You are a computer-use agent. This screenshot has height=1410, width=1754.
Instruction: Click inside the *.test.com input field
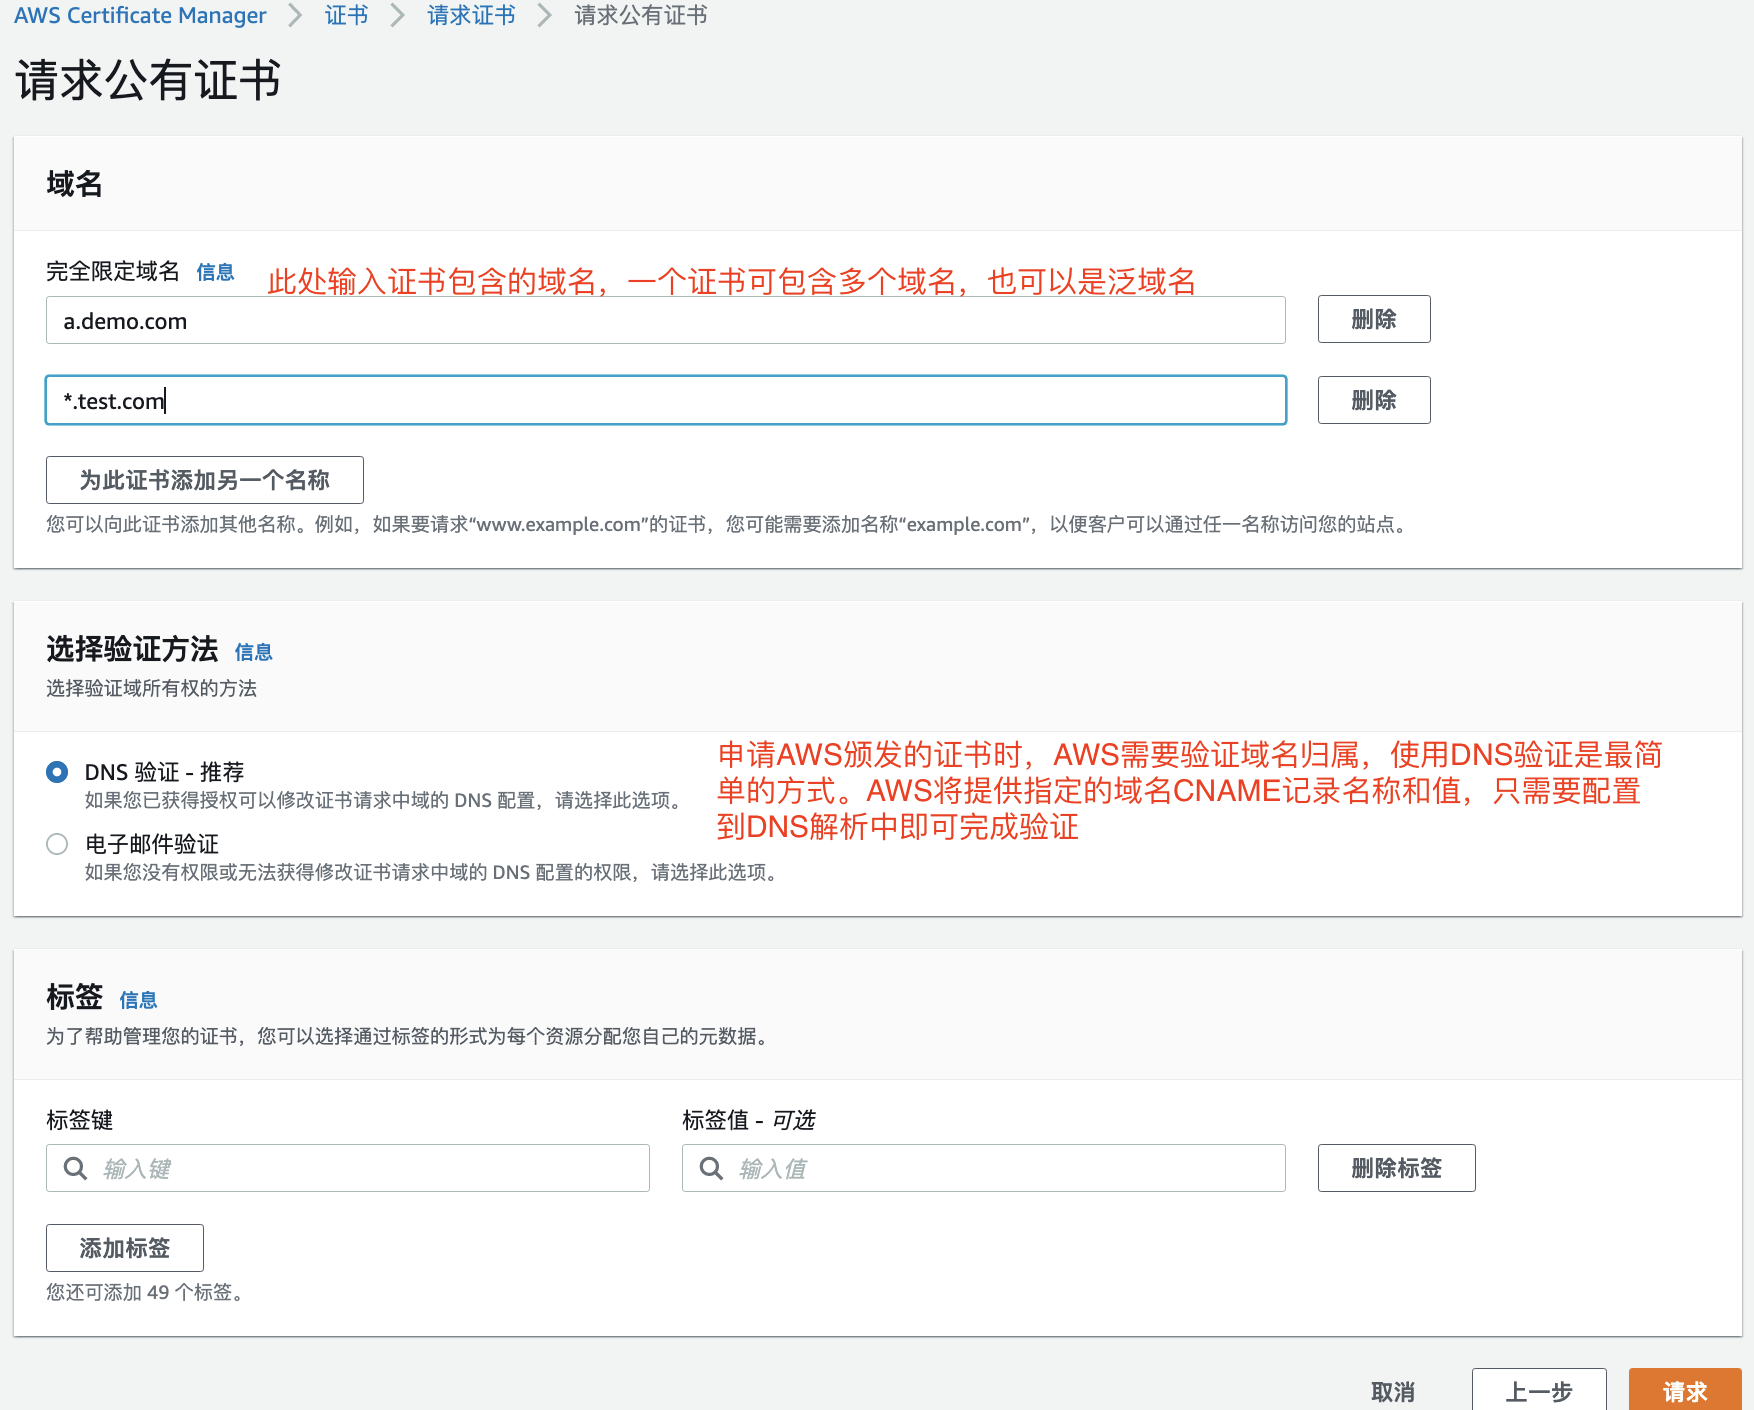click(665, 400)
